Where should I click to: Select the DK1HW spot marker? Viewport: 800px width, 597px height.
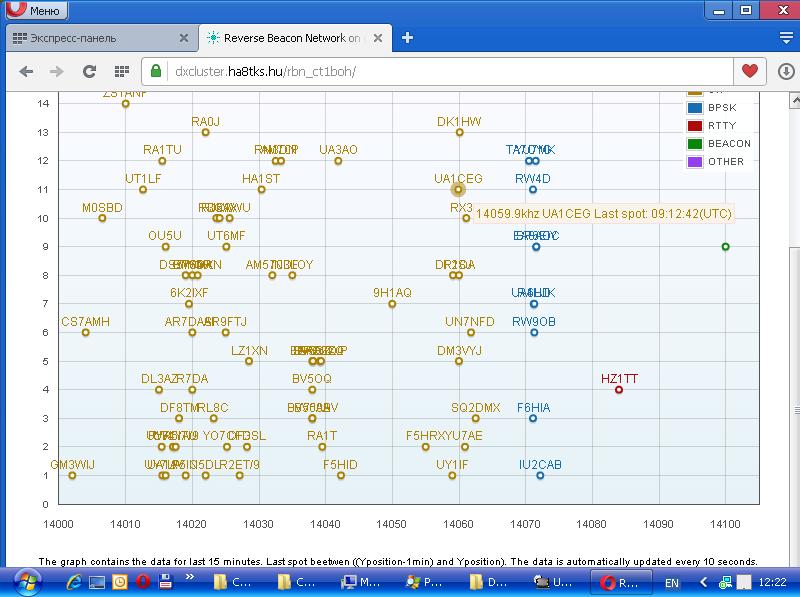tap(459, 132)
